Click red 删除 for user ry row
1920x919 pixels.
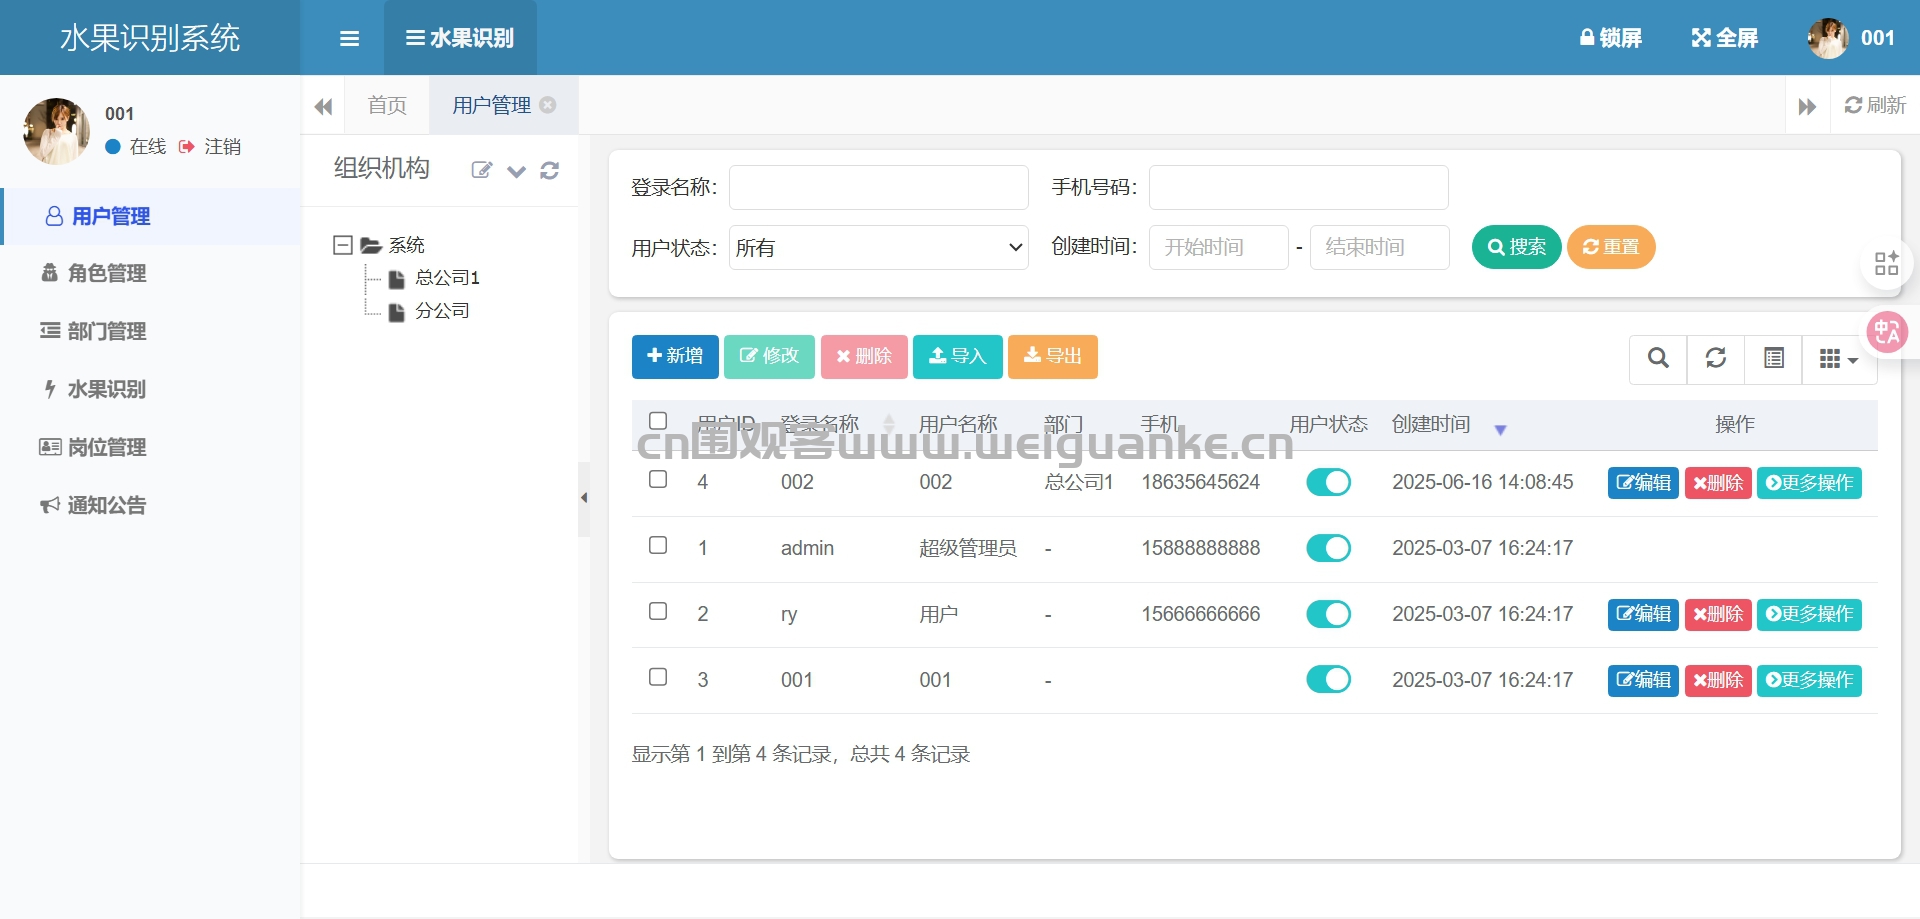(1718, 614)
